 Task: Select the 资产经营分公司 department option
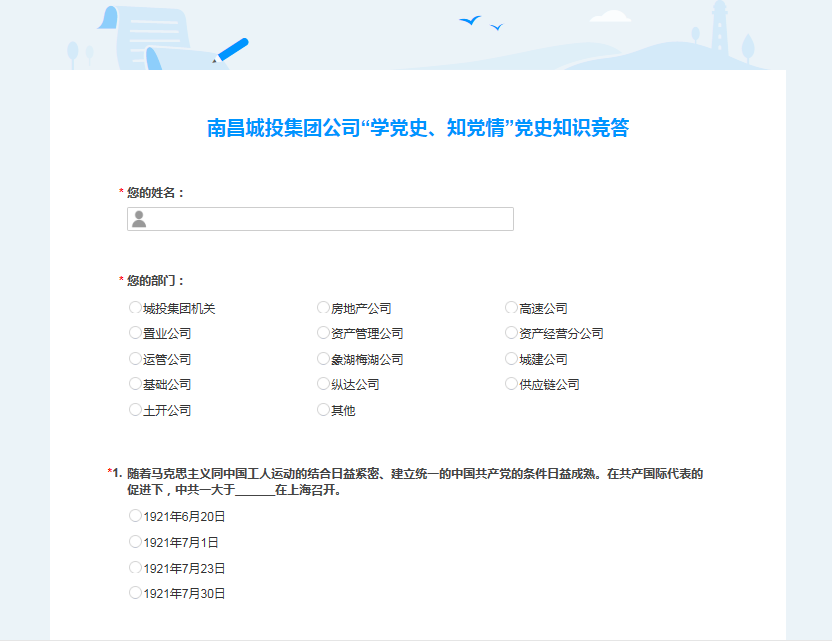pyautogui.click(x=510, y=333)
